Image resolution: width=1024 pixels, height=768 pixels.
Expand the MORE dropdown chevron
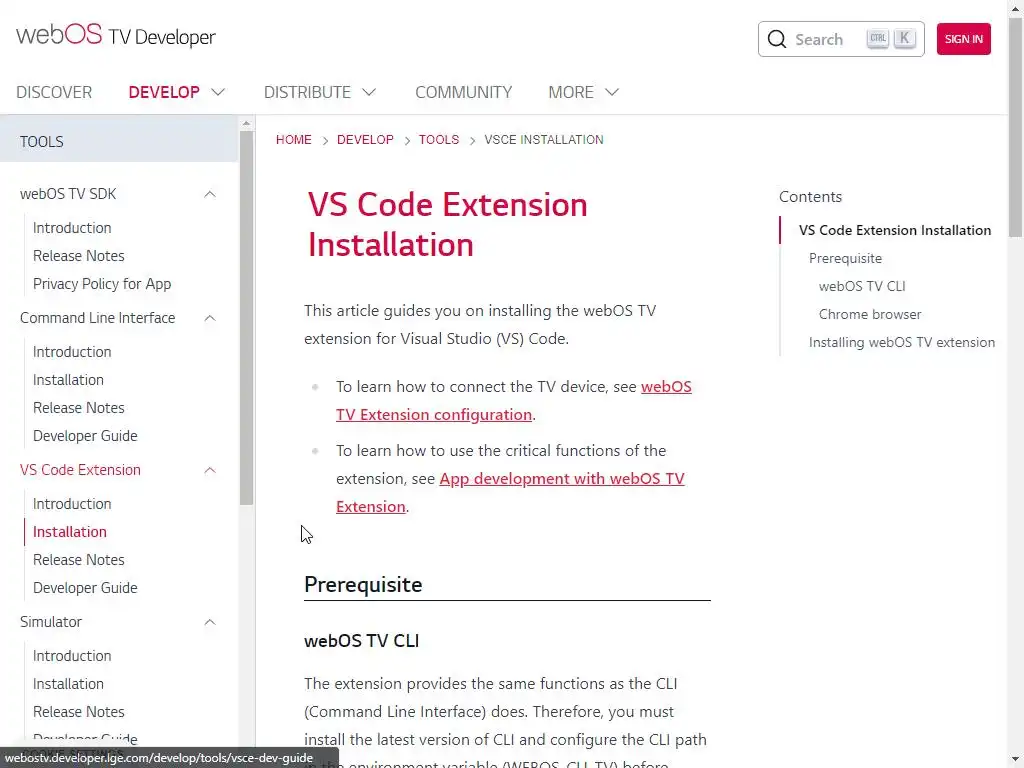pyautogui.click(x=611, y=92)
